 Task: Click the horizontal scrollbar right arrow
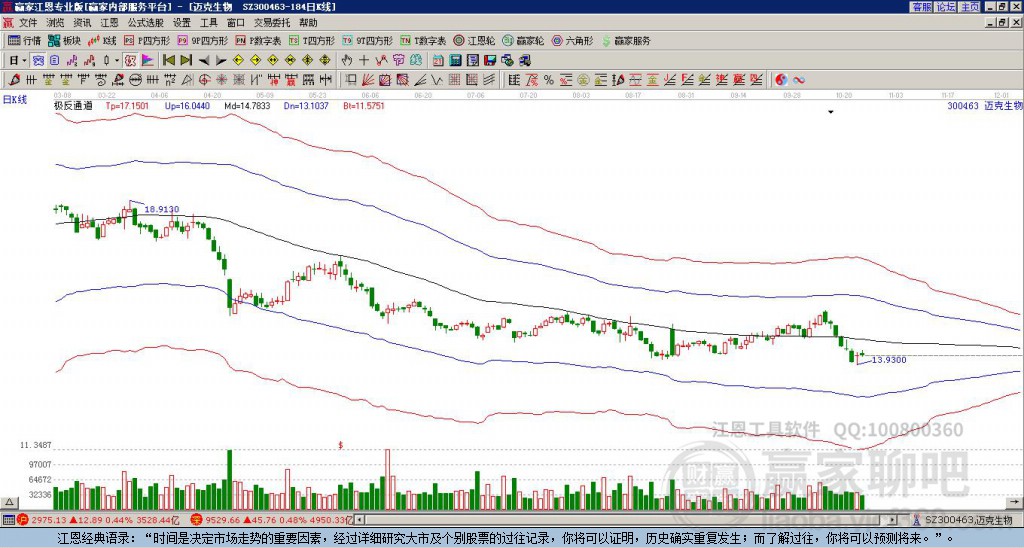[892, 520]
